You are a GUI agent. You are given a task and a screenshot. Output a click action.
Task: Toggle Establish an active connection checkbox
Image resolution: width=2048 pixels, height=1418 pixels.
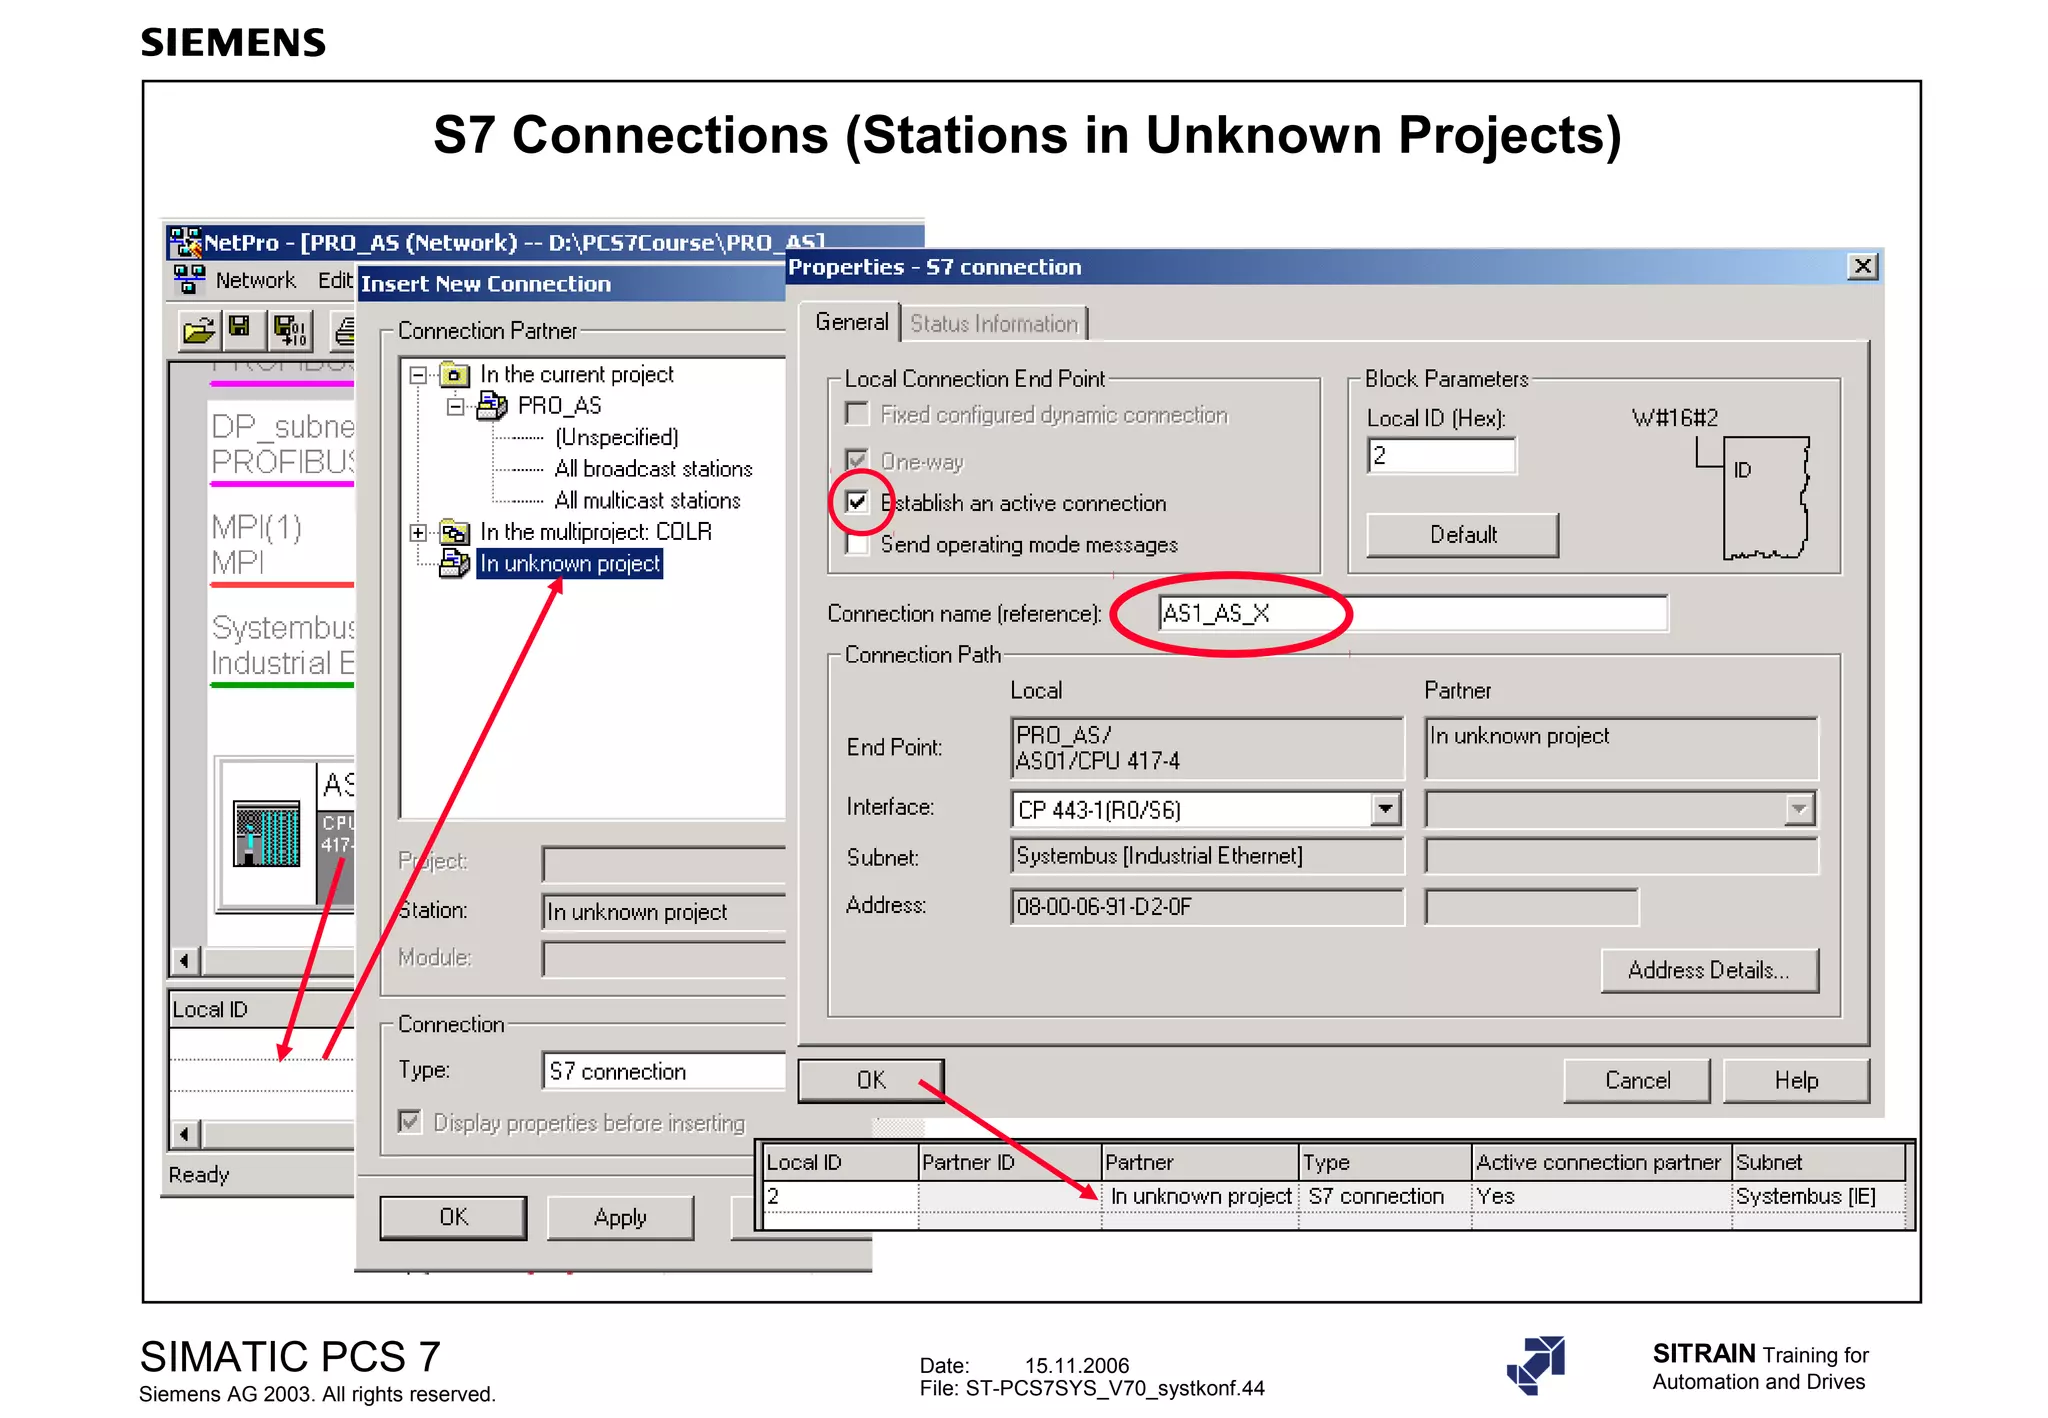point(857,502)
